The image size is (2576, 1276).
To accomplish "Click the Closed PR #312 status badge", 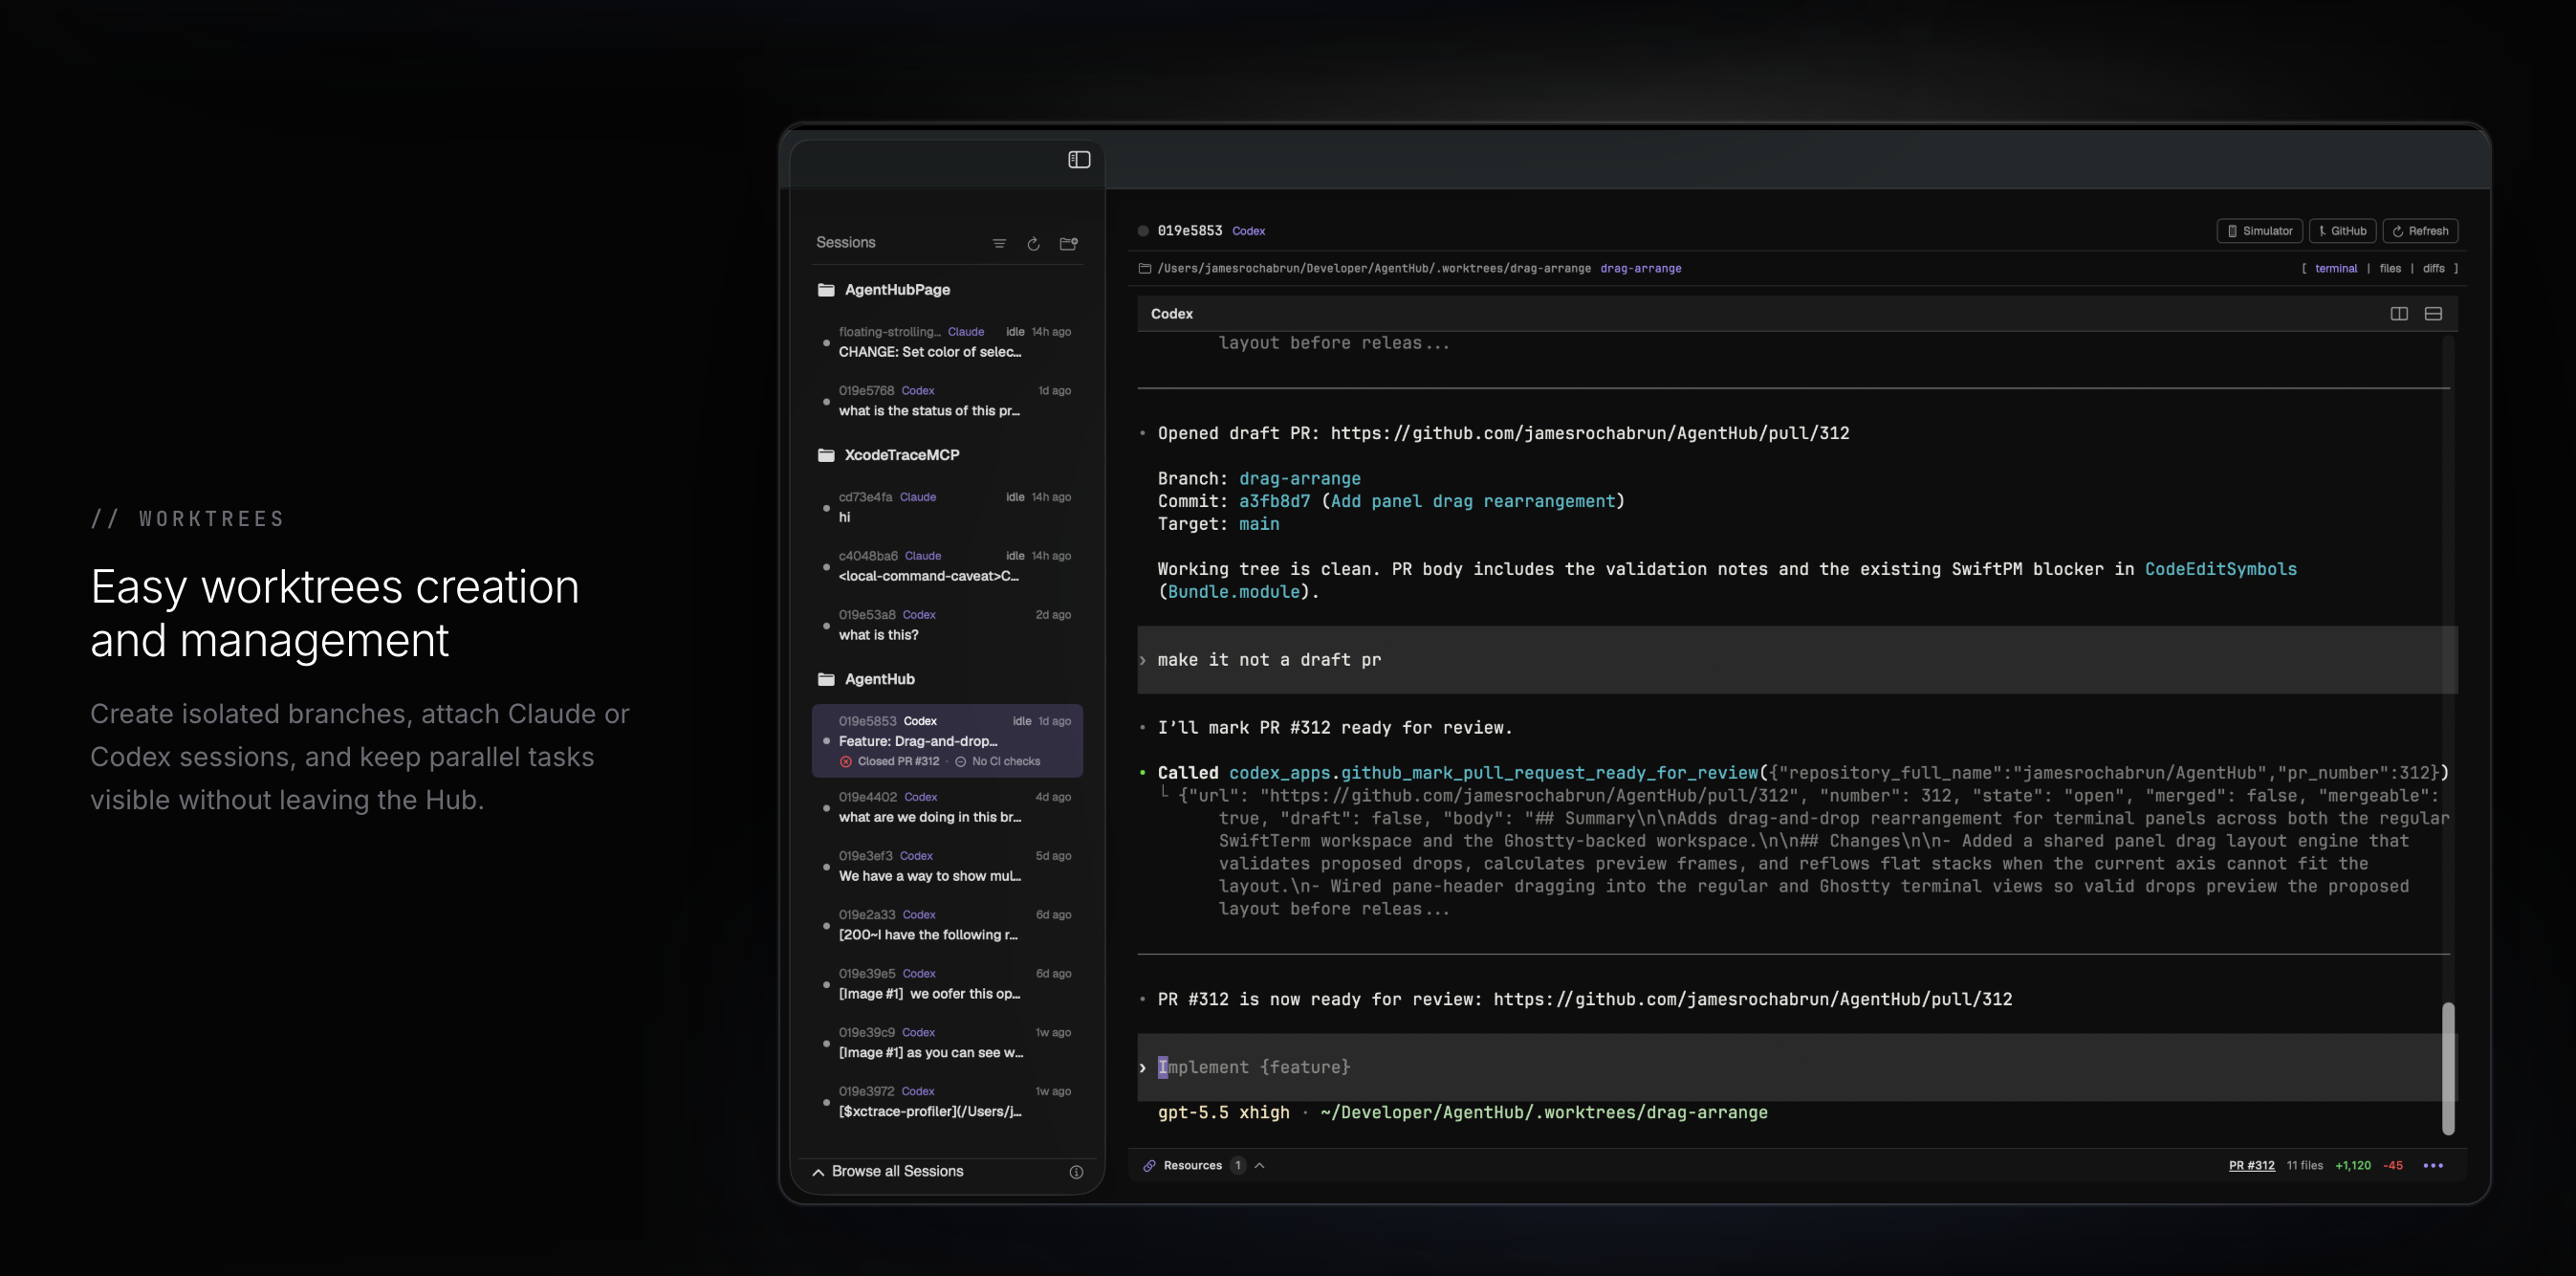I will (x=890, y=762).
